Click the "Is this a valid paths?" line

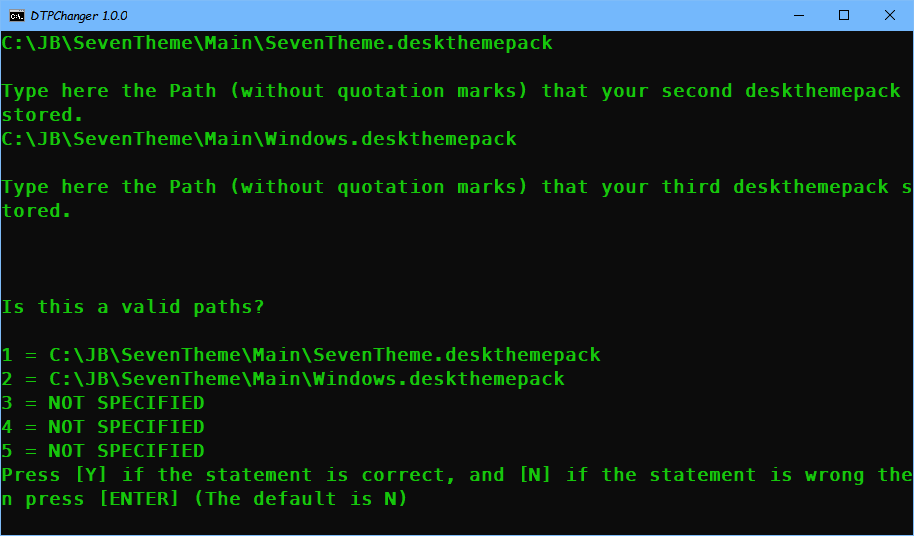click(133, 306)
